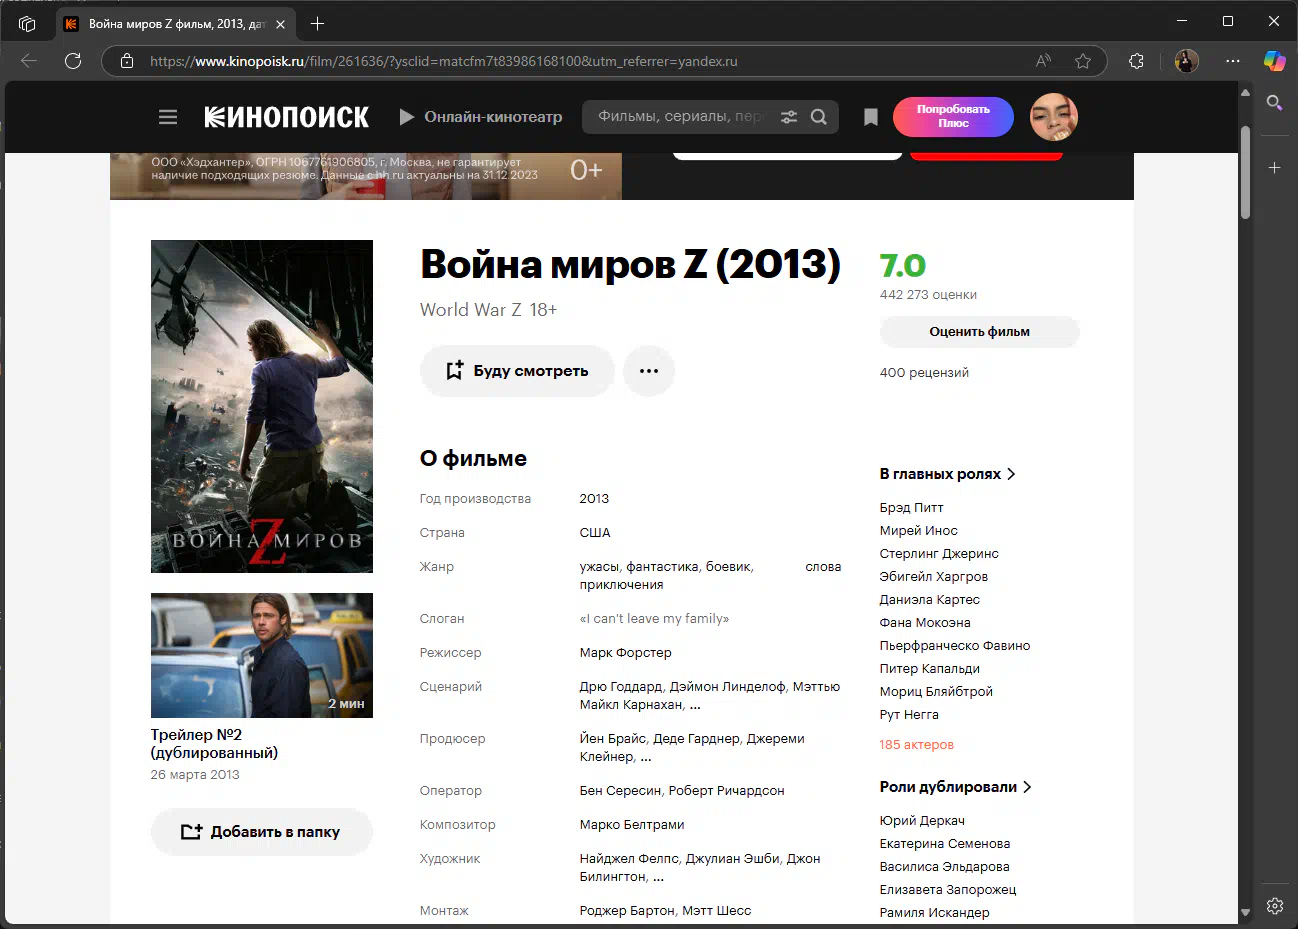The width and height of the screenshot is (1298, 929).
Task: Click scrollbar up arrow
Action: (x=1245, y=93)
